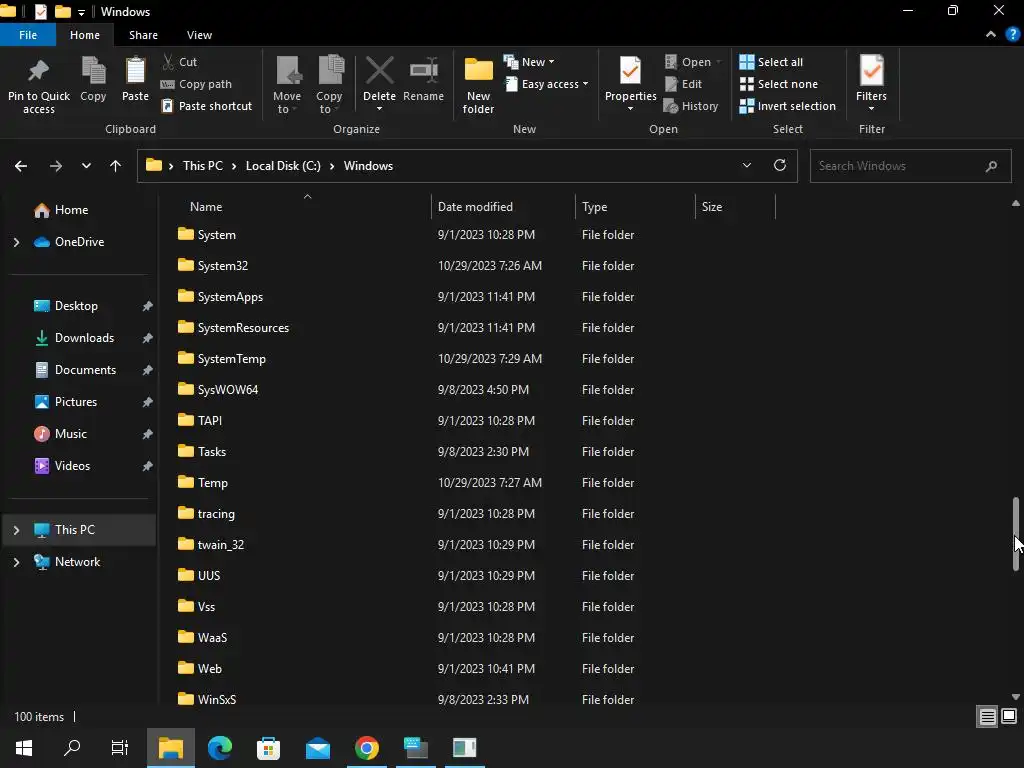Click Local Disk (C:) in address bar

tap(283, 166)
